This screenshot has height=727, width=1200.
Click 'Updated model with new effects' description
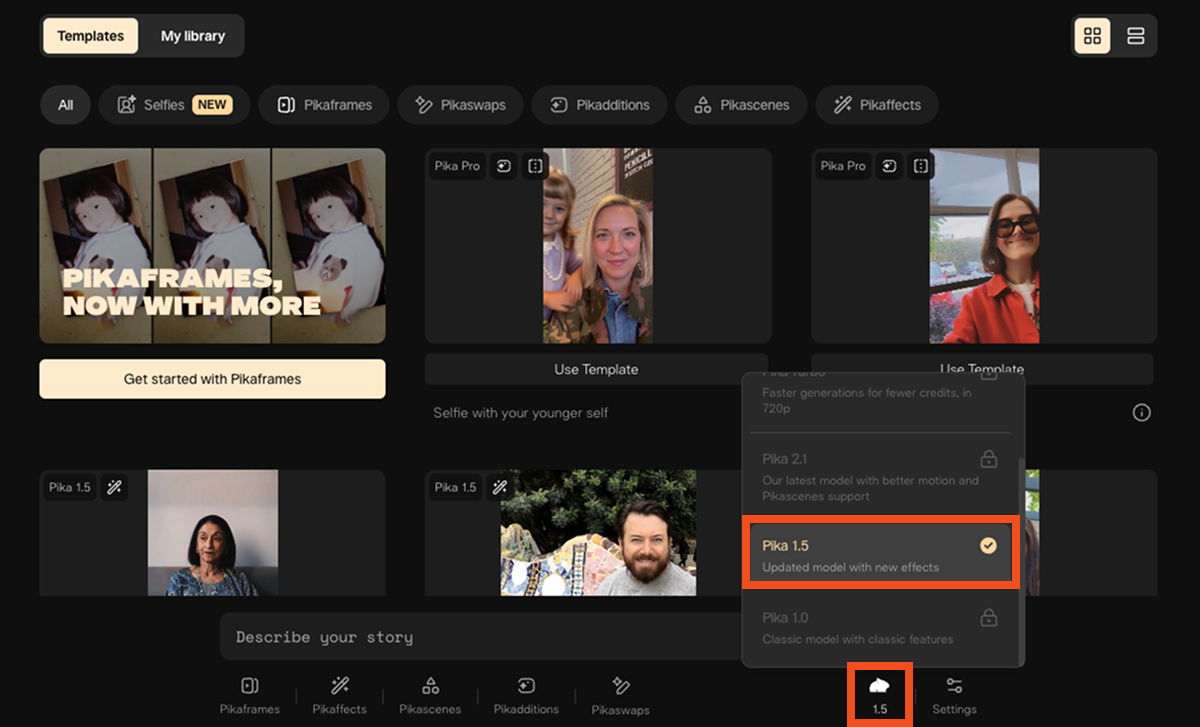(x=850, y=567)
